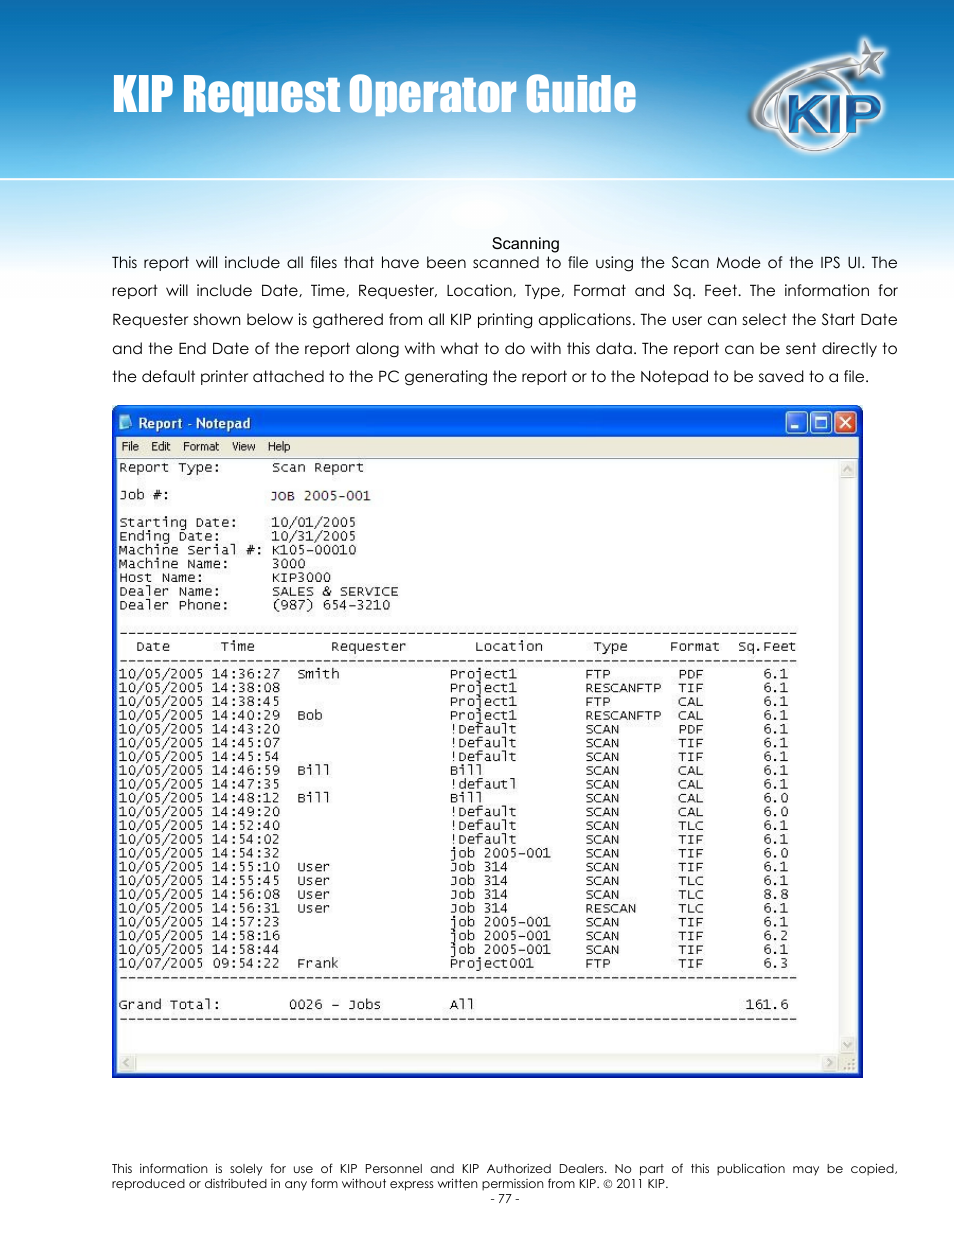Click host name value 'KIP3000'

(301, 577)
